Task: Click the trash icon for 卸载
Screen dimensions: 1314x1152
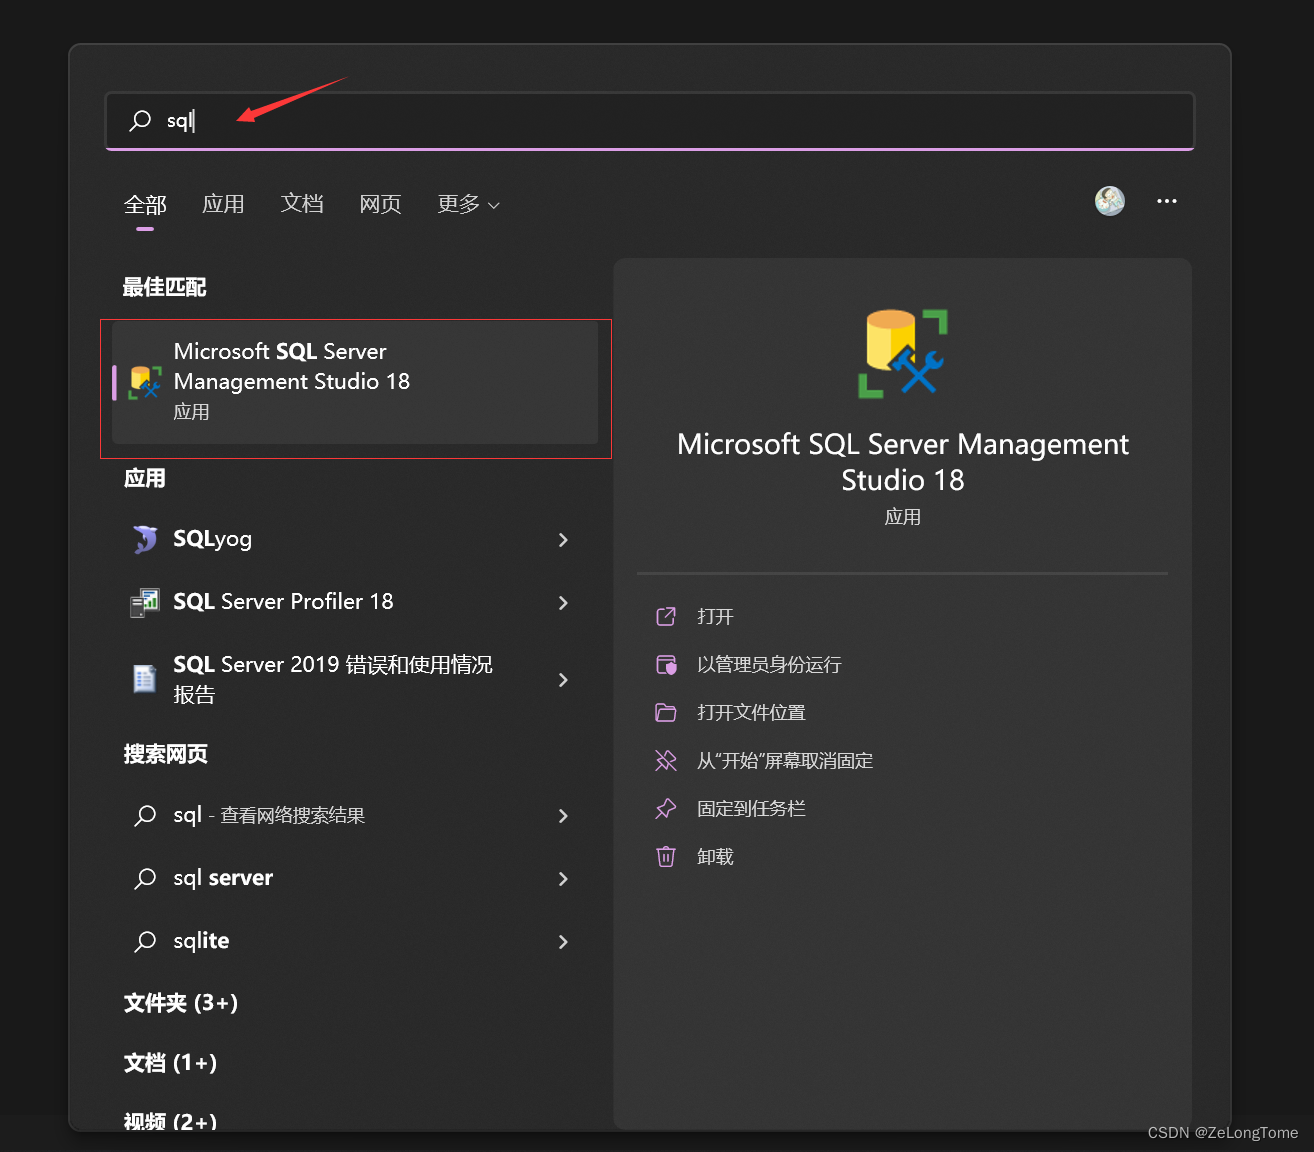Action: pos(666,857)
